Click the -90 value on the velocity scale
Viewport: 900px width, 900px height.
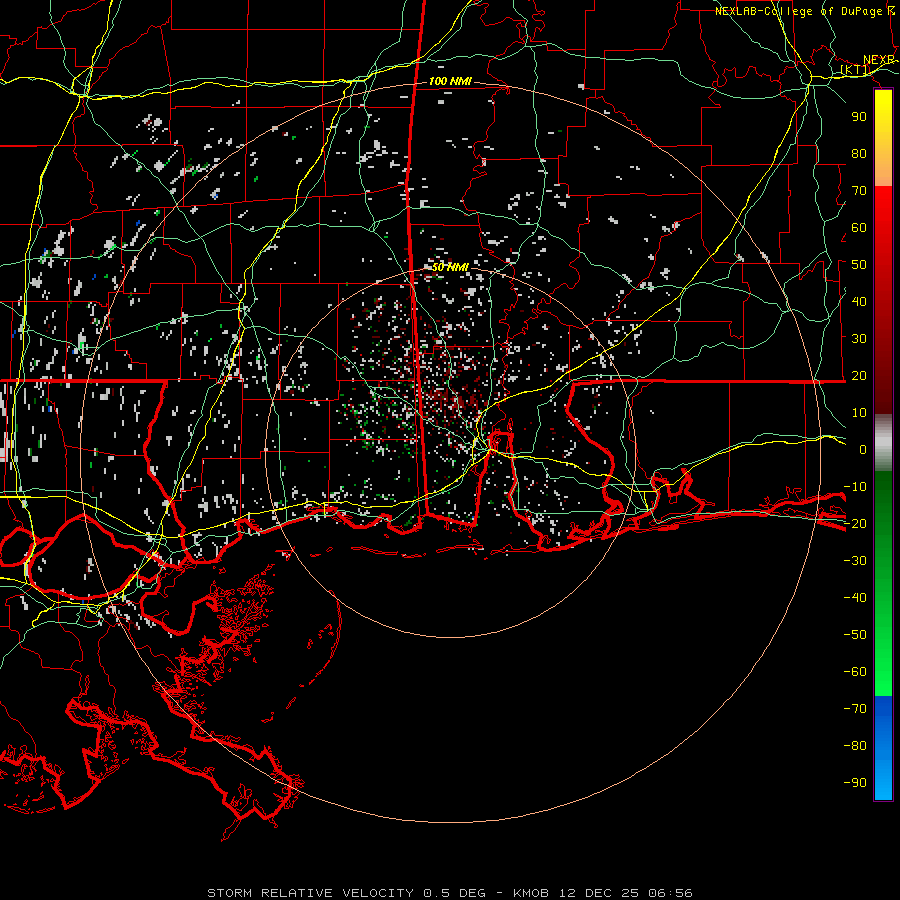[855, 782]
